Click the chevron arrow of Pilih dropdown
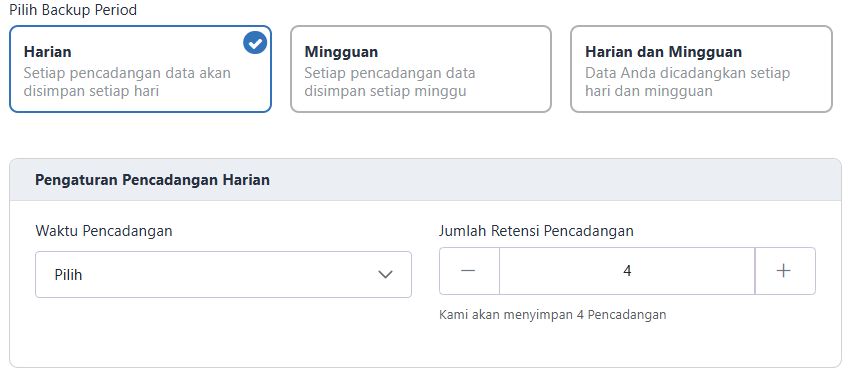 click(385, 274)
